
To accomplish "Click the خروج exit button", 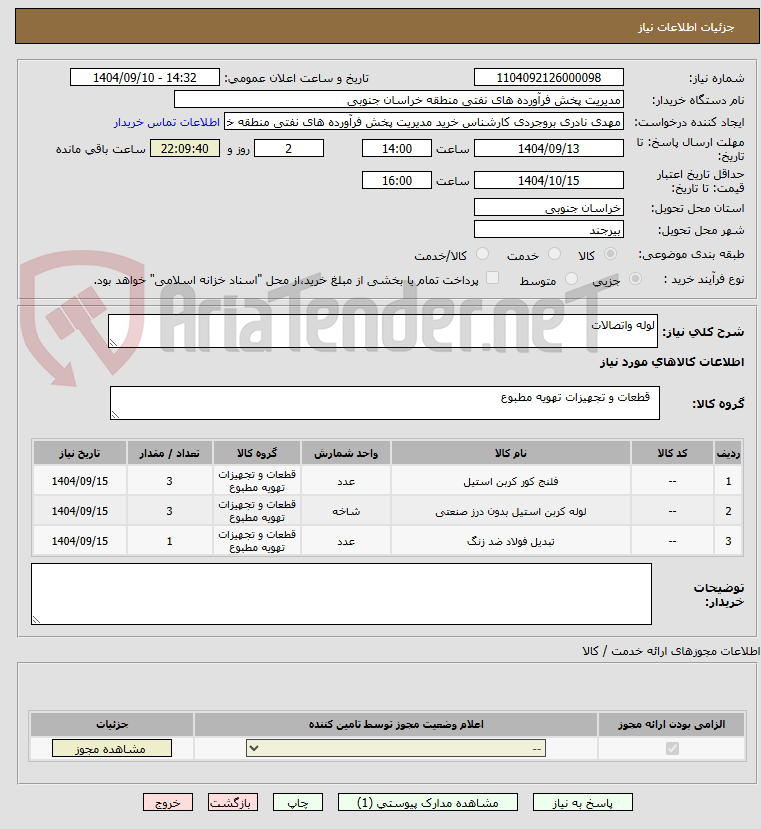I will tap(168, 803).
